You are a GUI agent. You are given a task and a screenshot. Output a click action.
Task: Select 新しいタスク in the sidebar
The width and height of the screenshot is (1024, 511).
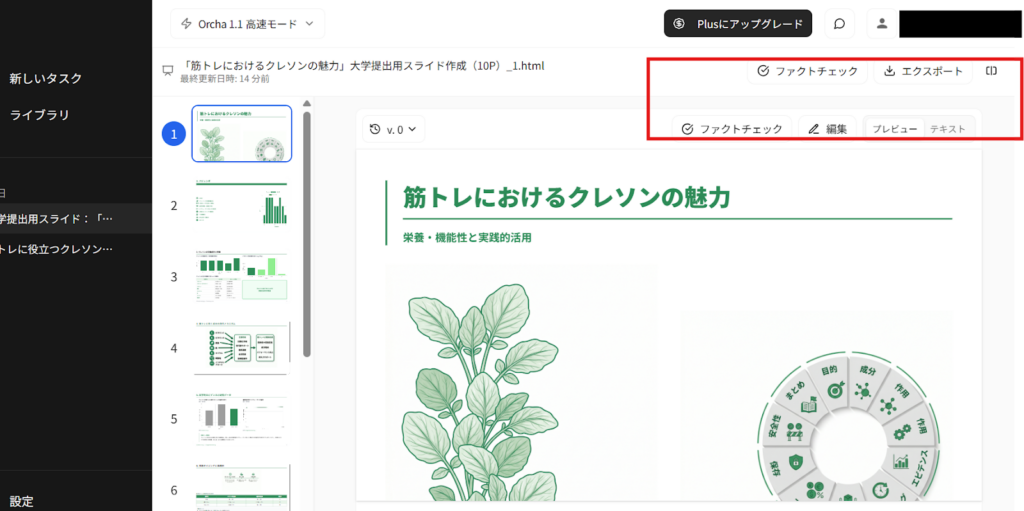pos(46,78)
